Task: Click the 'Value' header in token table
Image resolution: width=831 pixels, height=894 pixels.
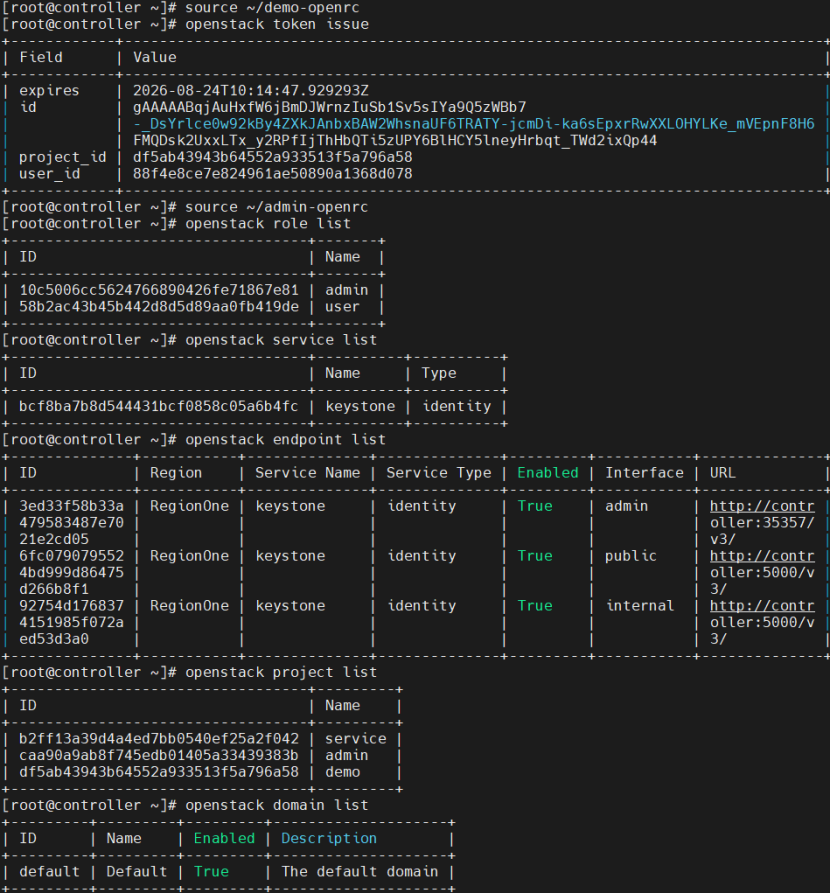Action: pyautogui.click(x=154, y=58)
